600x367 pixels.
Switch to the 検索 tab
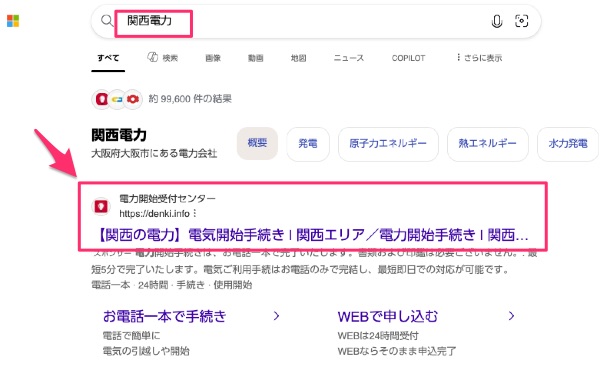163,58
